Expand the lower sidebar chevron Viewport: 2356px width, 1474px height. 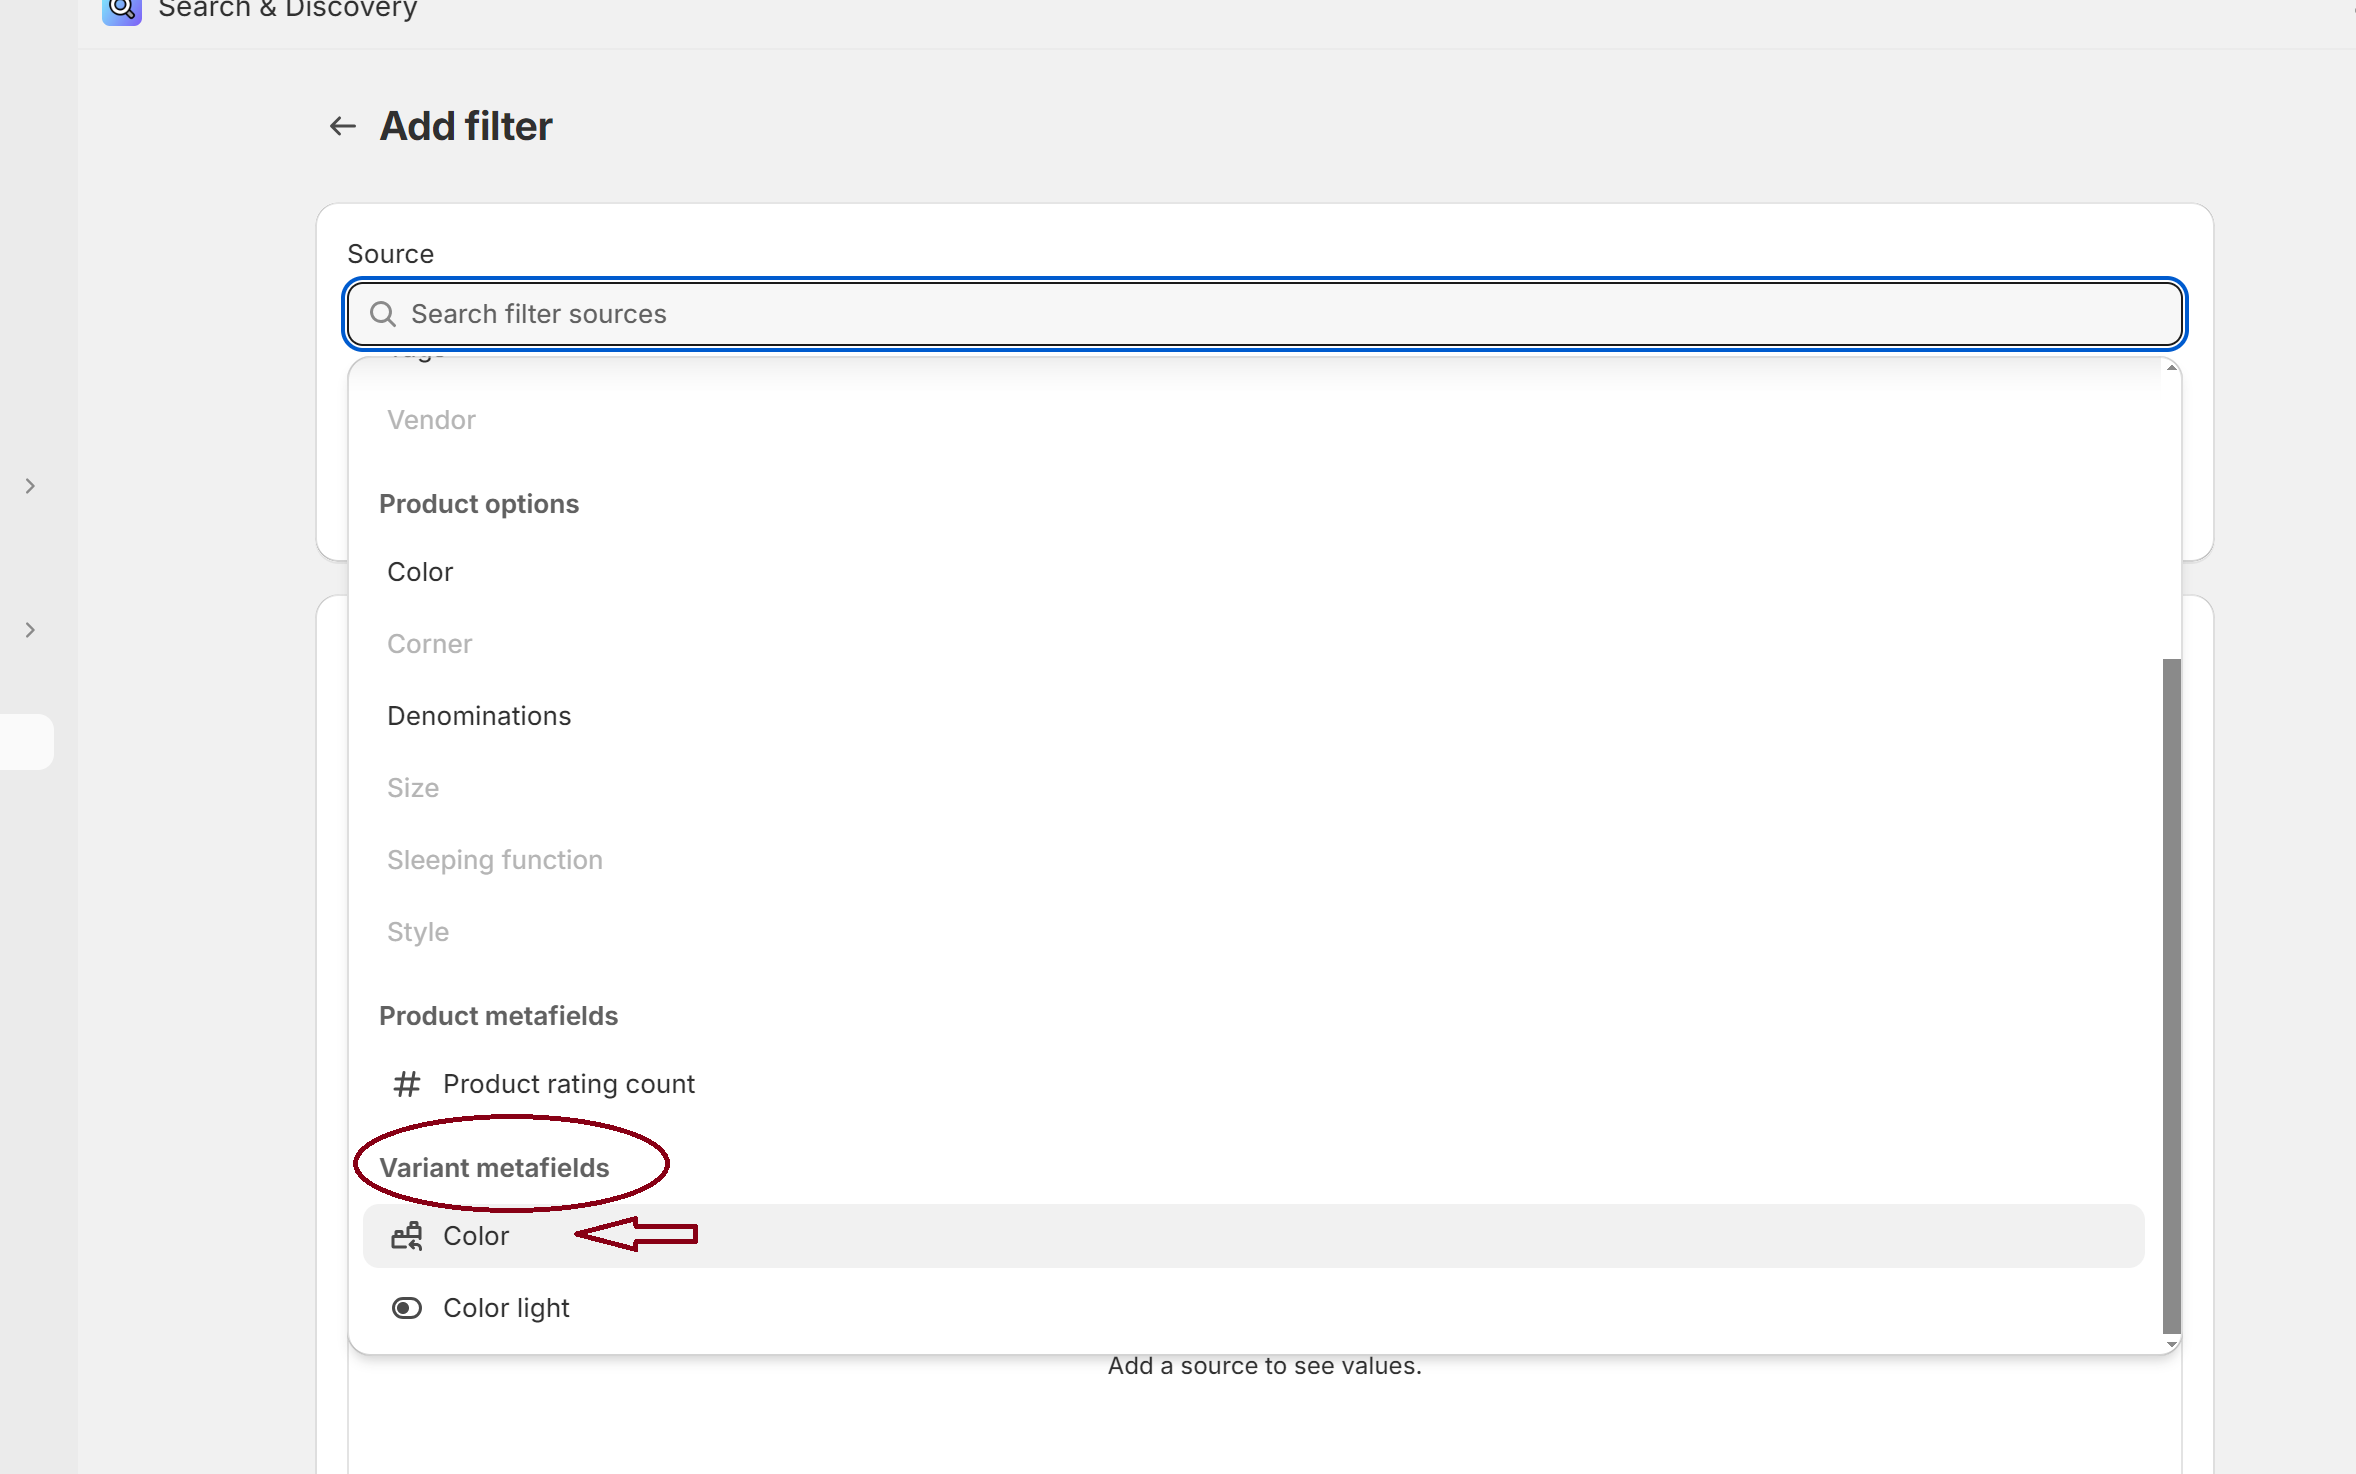point(28,630)
